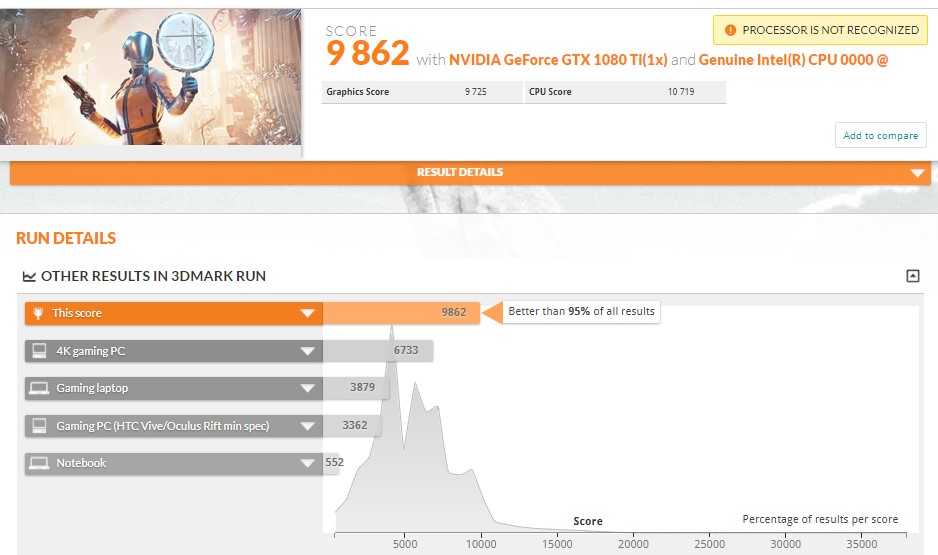The width and height of the screenshot is (938, 555).
Task: Expand the 4K gaming PC dropdown arrow
Action: (x=307, y=351)
